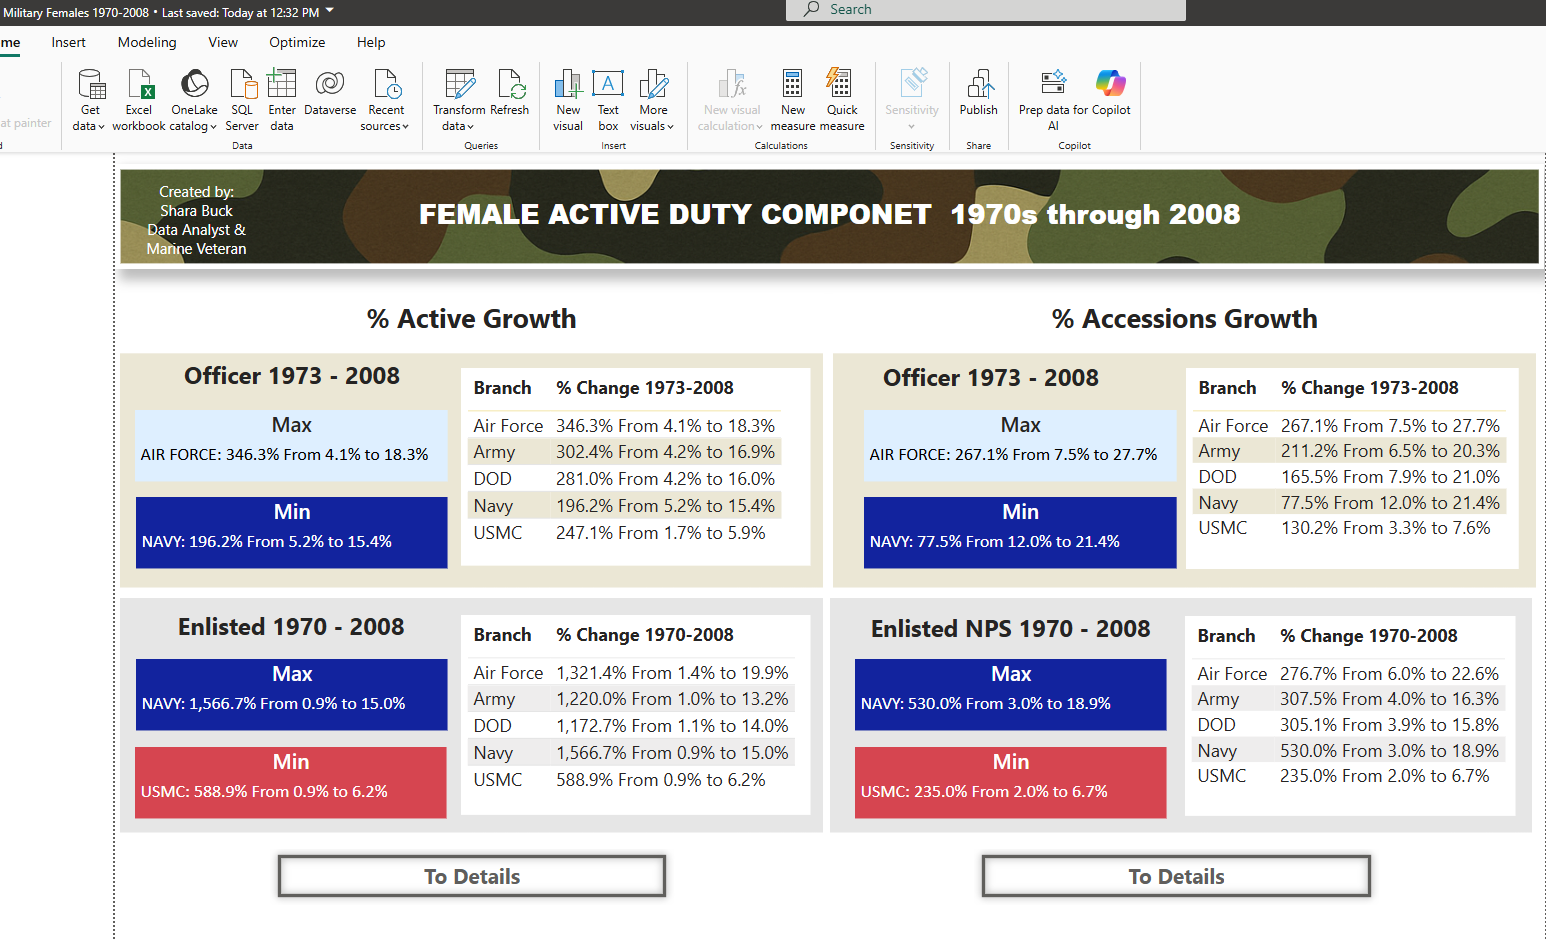
Task: Refresh the report data
Action: pos(510,98)
